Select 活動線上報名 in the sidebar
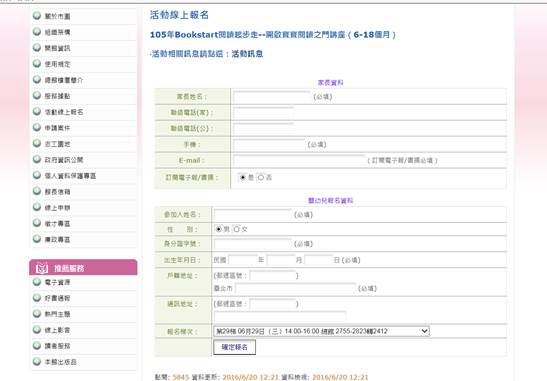This screenshot has height=381, width=547. (x=64, y=112)
